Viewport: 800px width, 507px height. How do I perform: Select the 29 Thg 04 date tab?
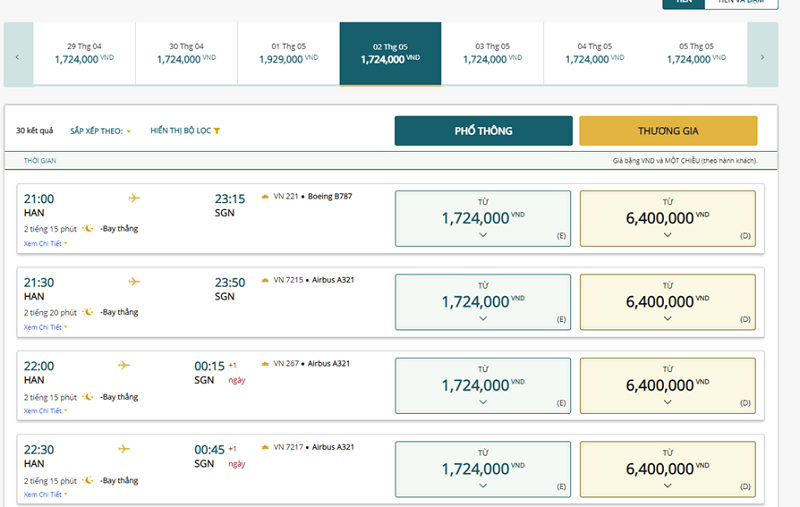click(85, 54)
